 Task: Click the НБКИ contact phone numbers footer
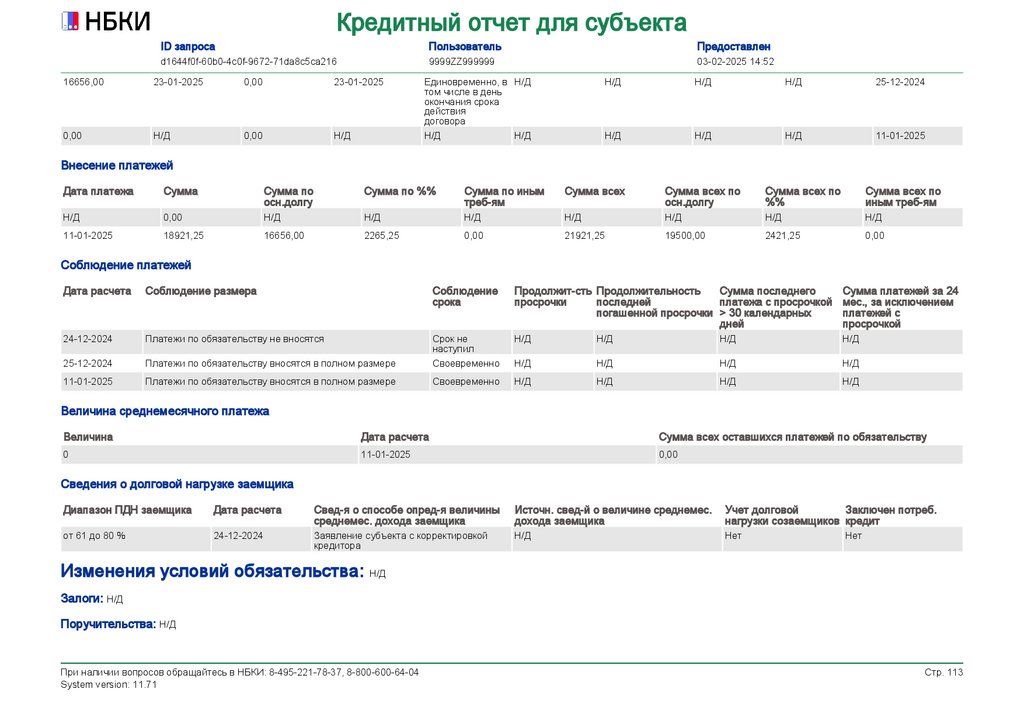point(240,672)
